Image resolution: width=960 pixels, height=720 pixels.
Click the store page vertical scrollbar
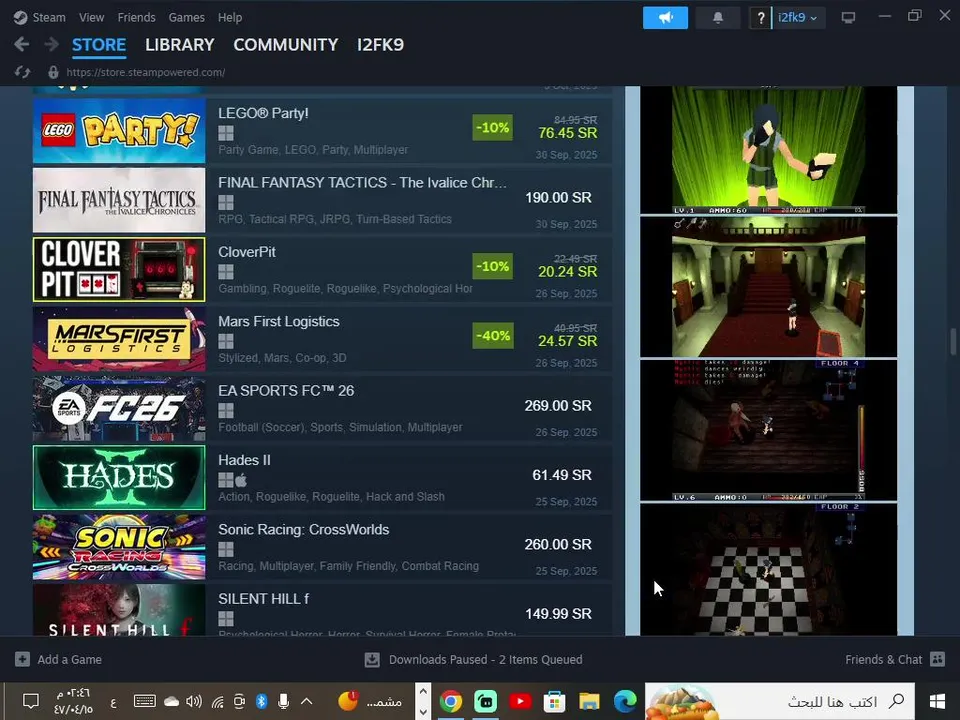point(953,342)
